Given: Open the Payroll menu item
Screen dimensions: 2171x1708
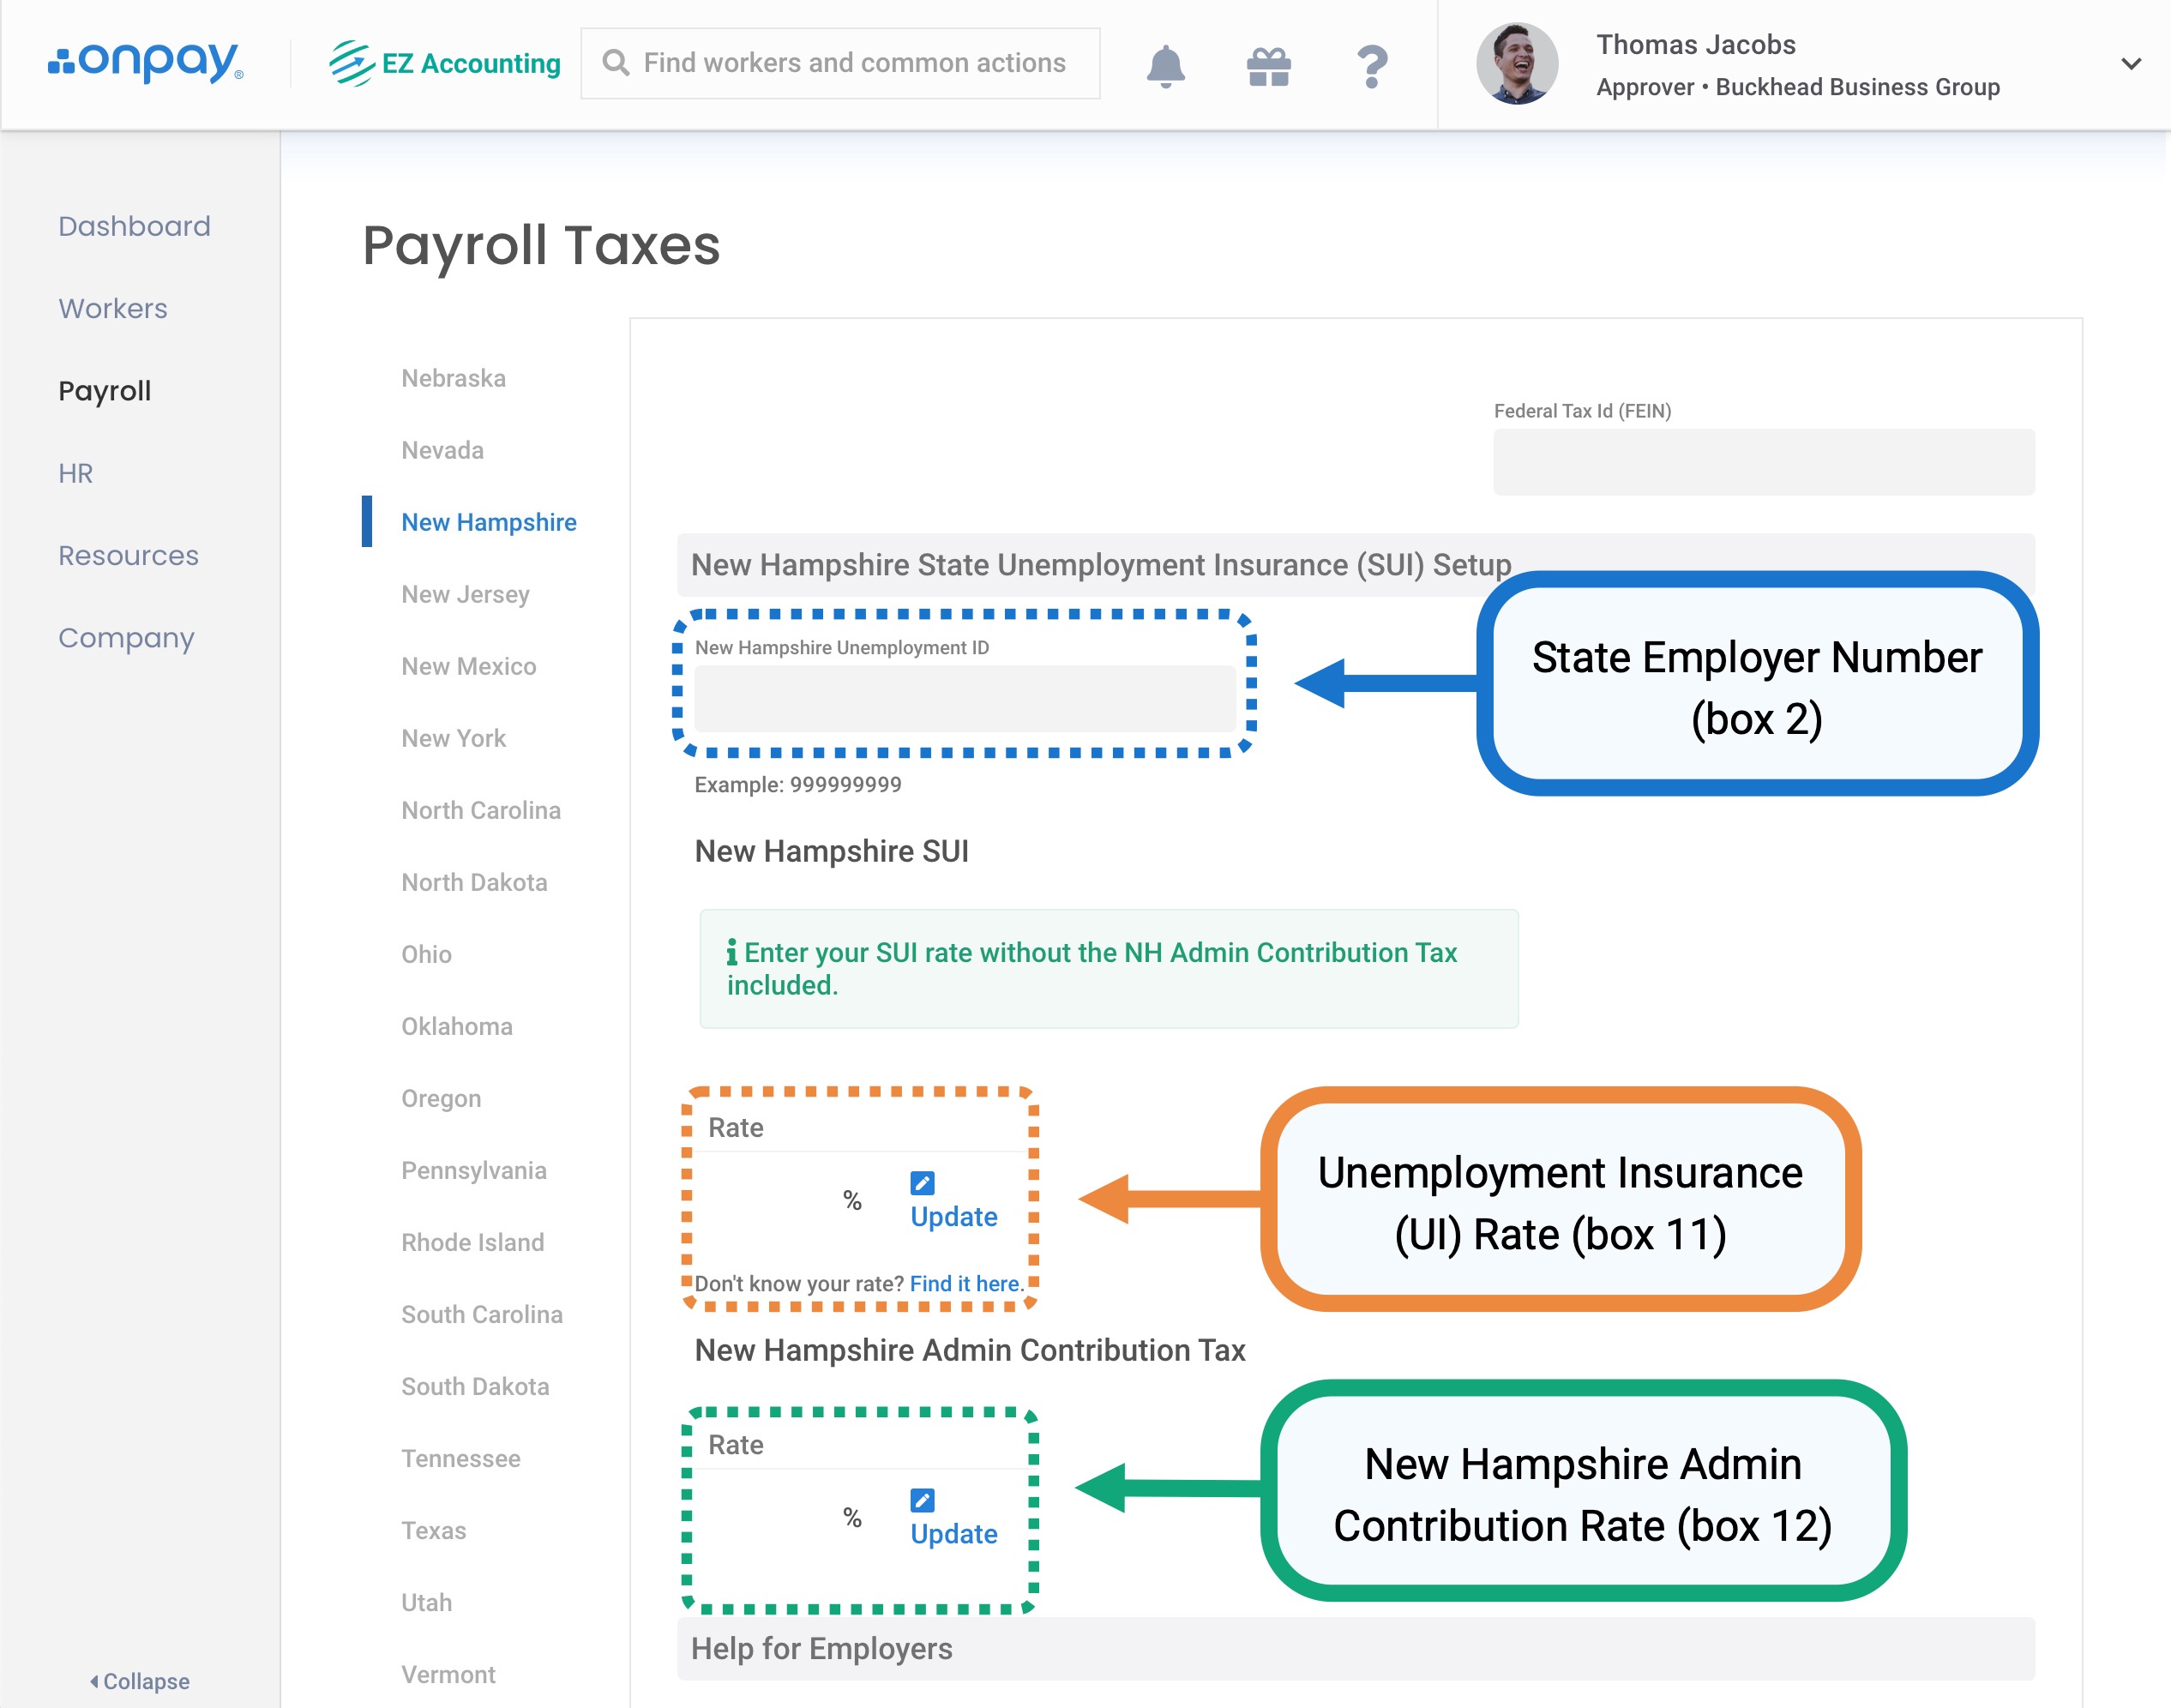Looking at the screenshot, I should (x=105, y=391).
